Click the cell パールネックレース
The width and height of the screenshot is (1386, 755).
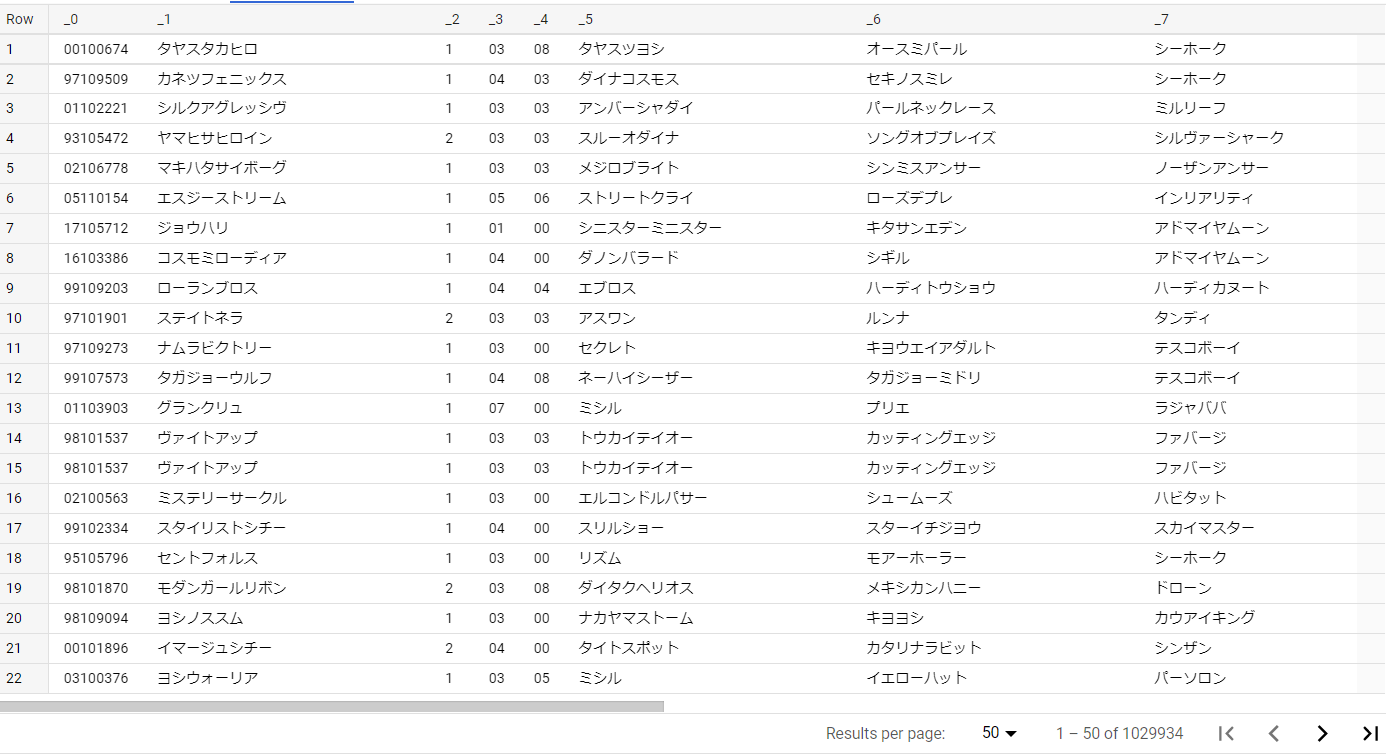point(931,108)
